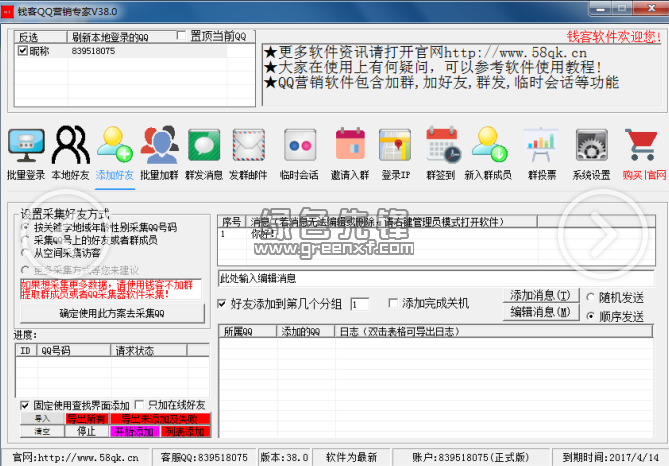
Task: Click 确定使用此方案去采集QQ button
Action: pos(112,314)
